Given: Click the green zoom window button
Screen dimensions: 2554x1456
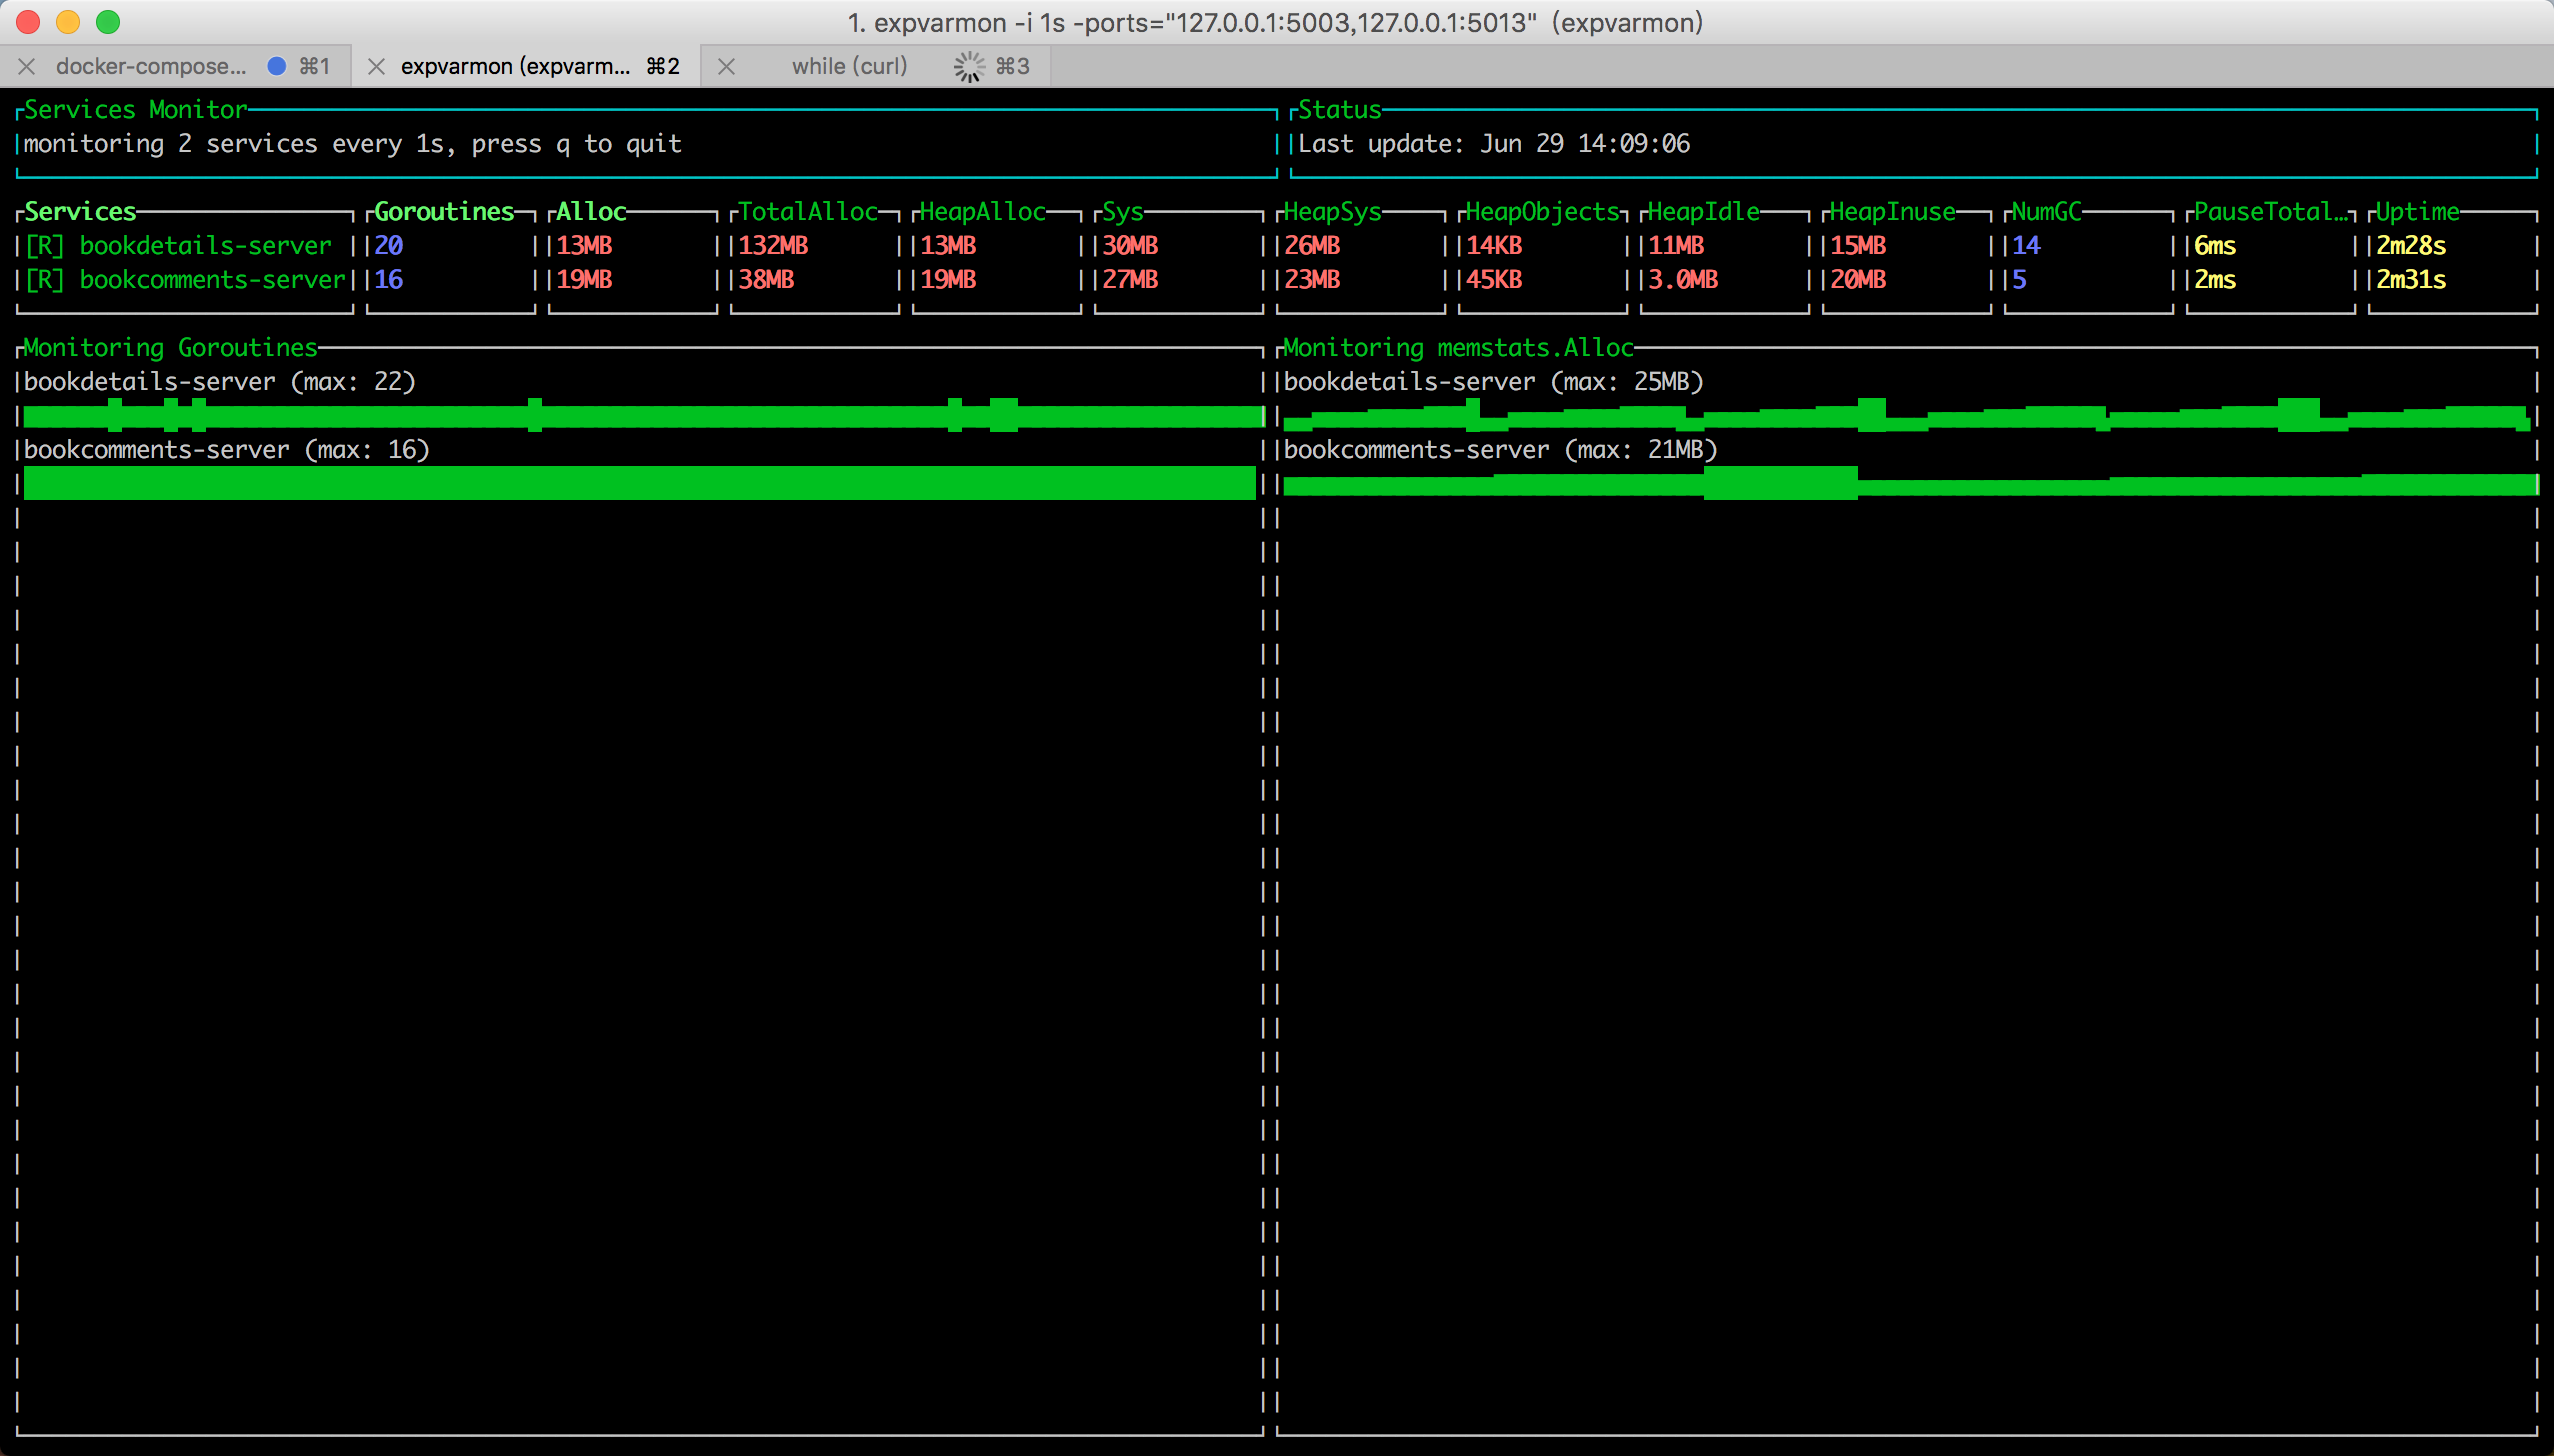Looking at the screenshot, I should 108,22.
